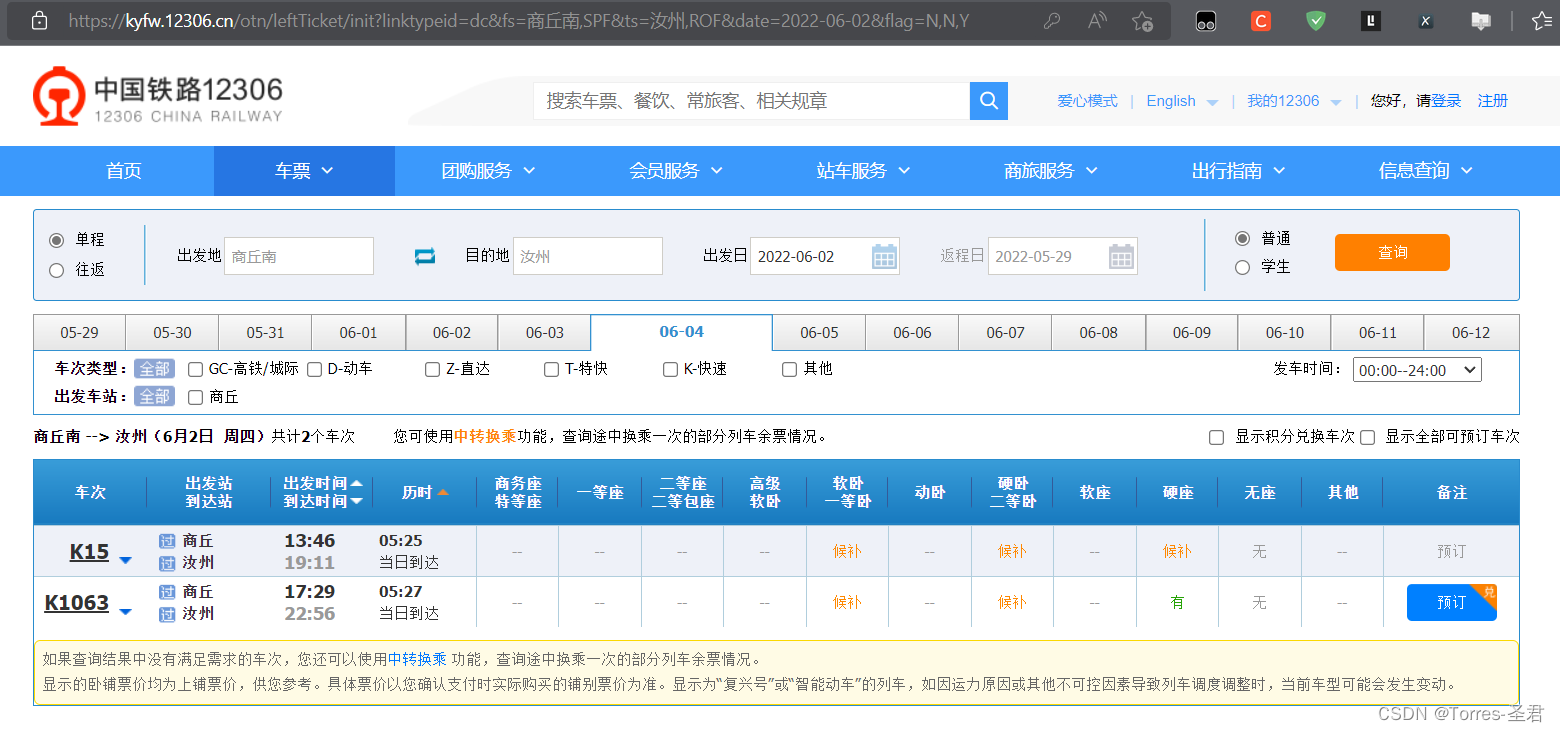This screenshot has width=1560, height=732.
Task: Open the 团购服务 navigation menu
Action: 488,171
